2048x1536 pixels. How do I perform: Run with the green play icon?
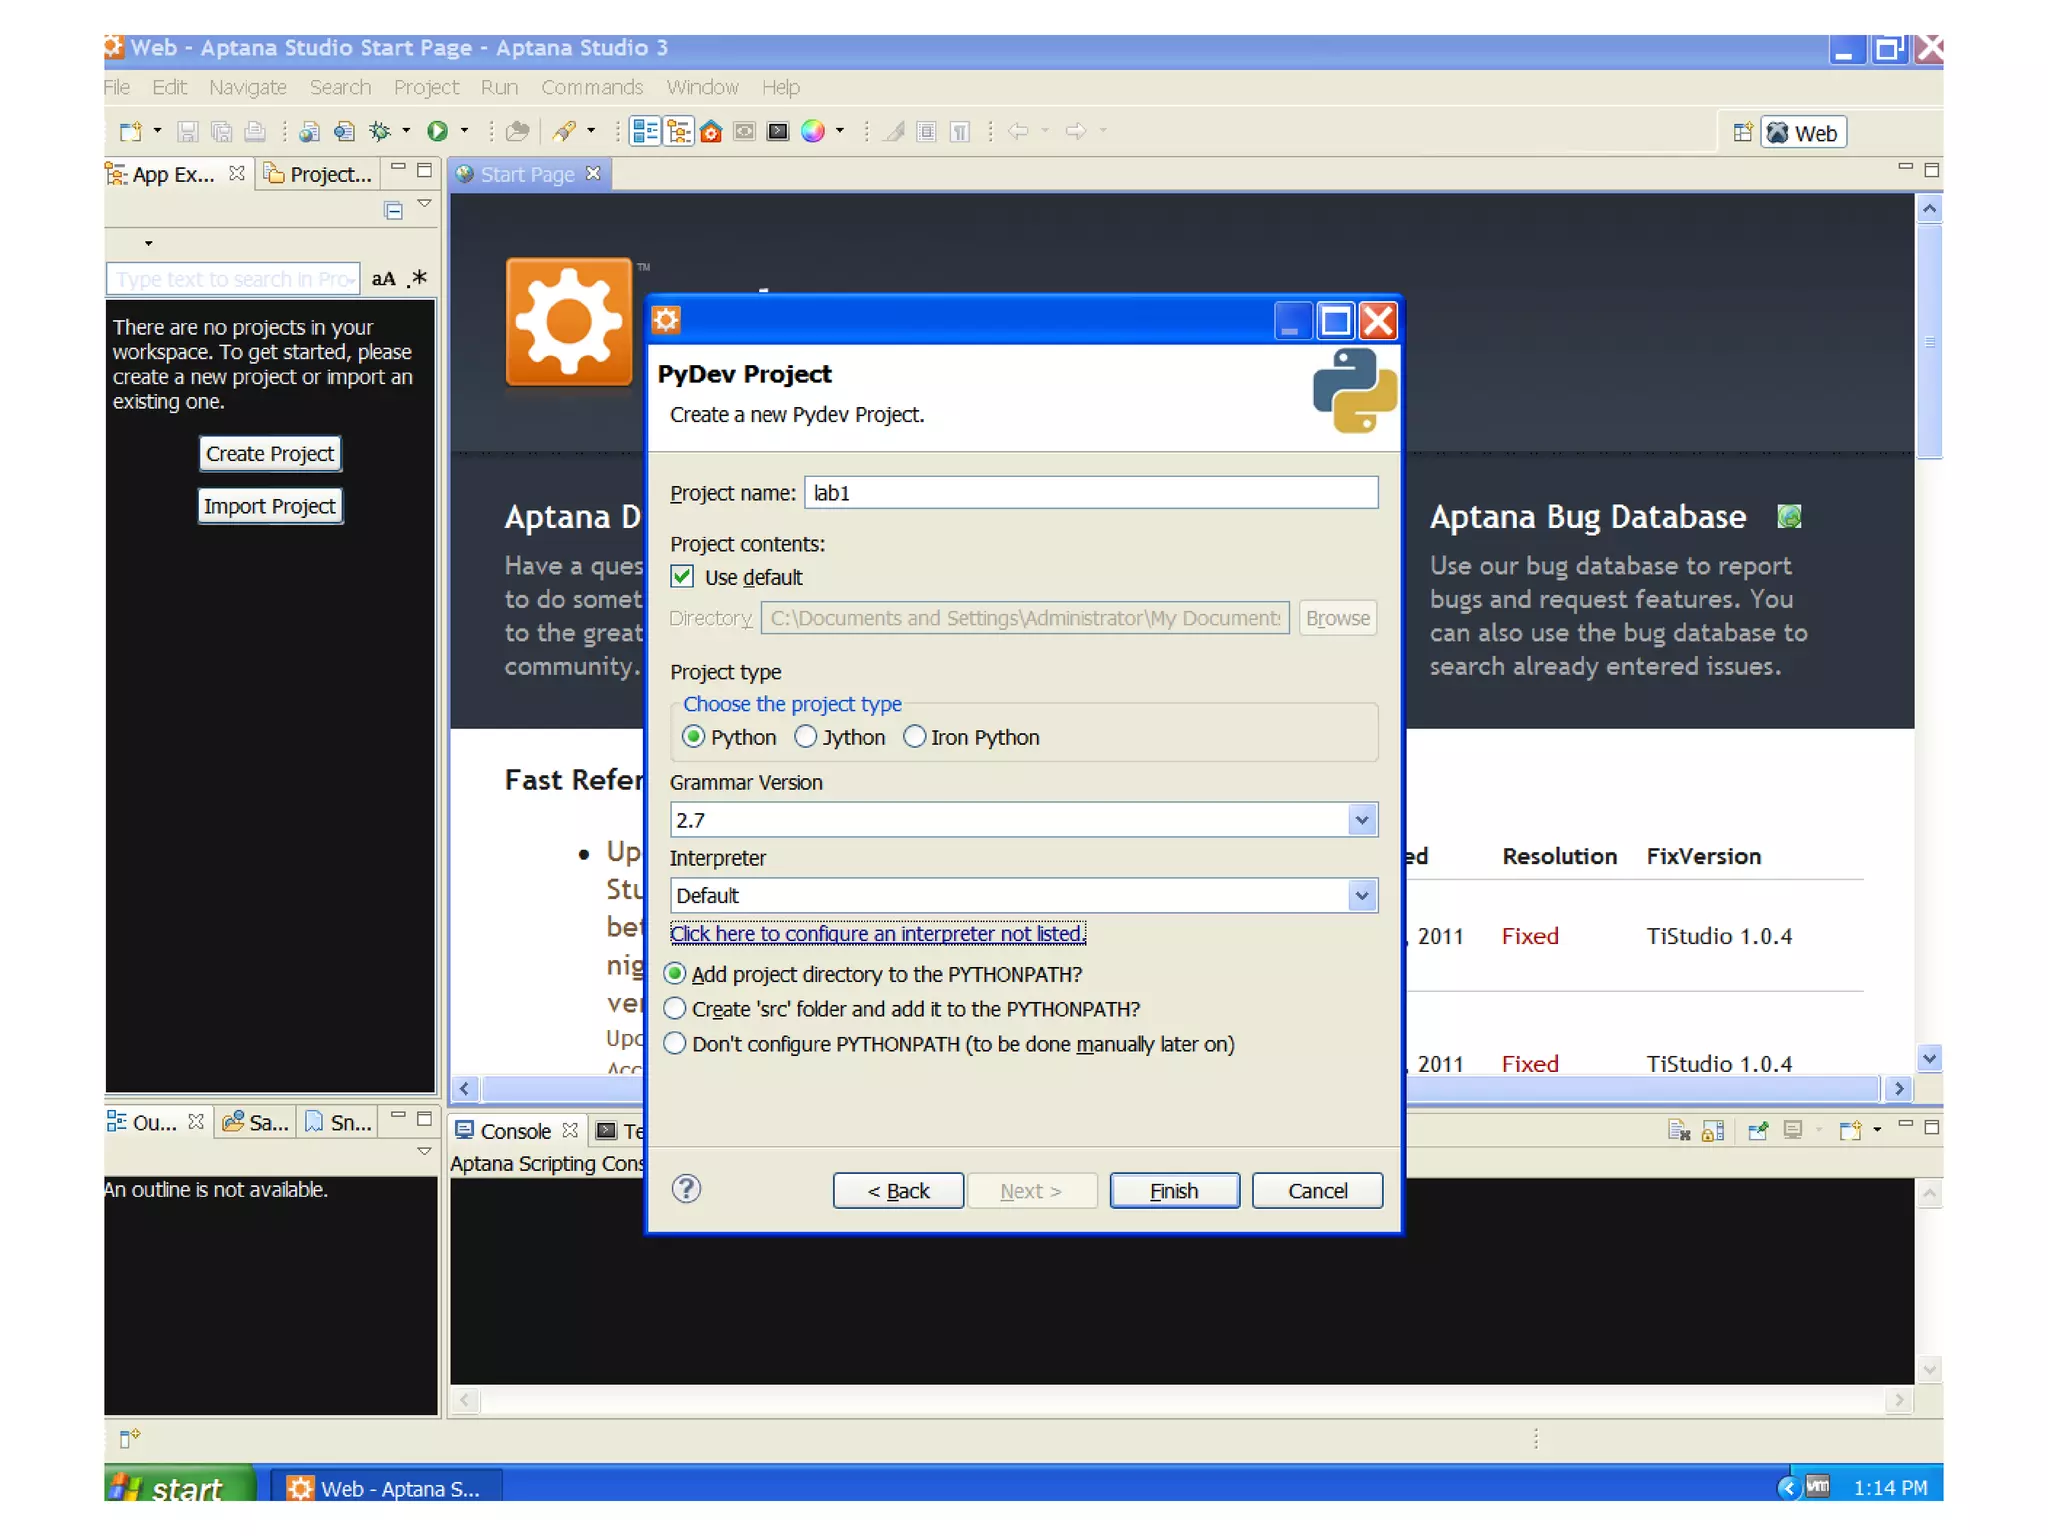437,131
